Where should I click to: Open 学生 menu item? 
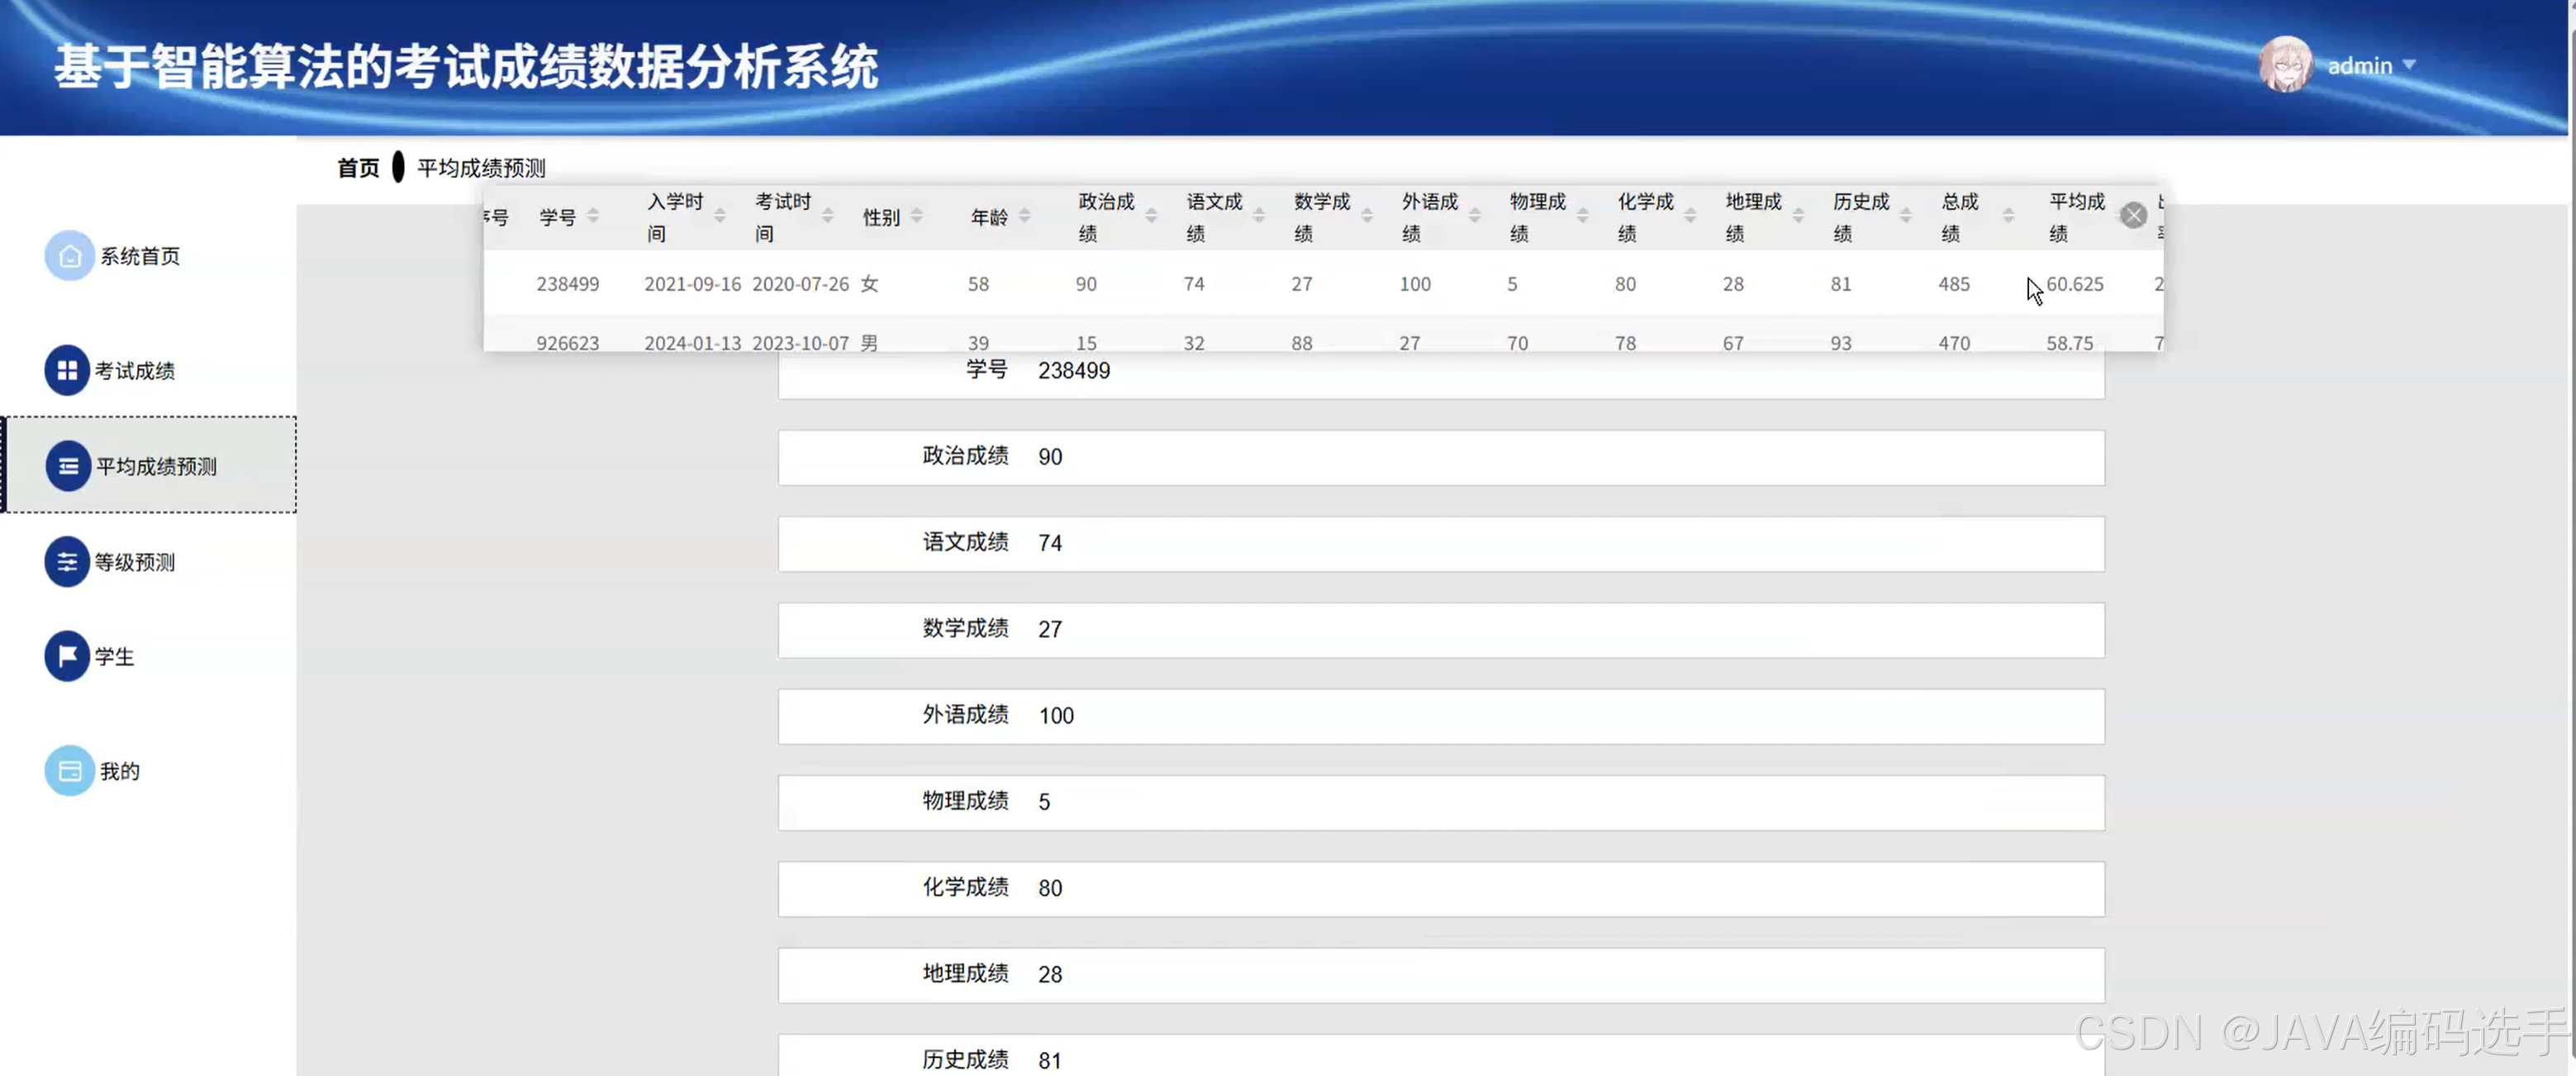click(115, 657)
